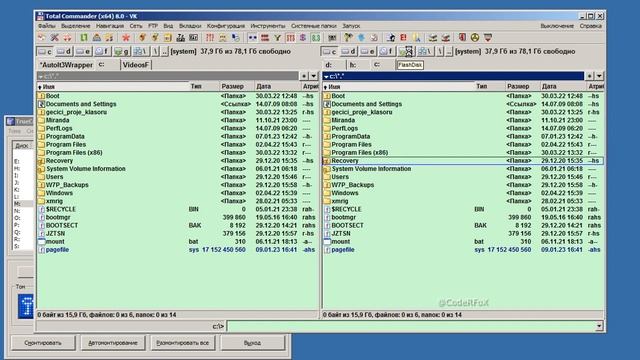Switch to the FlashDisk tab in right panel

click(x=410, y=65)
